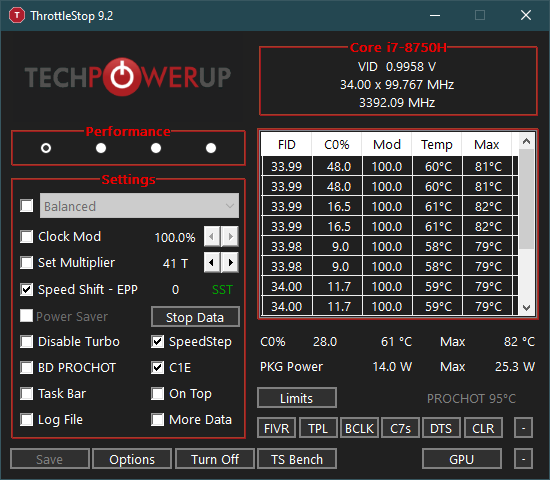Enable the Disable Turbo checkbox
Screen dimensions: 550x480
coord(27,341)
